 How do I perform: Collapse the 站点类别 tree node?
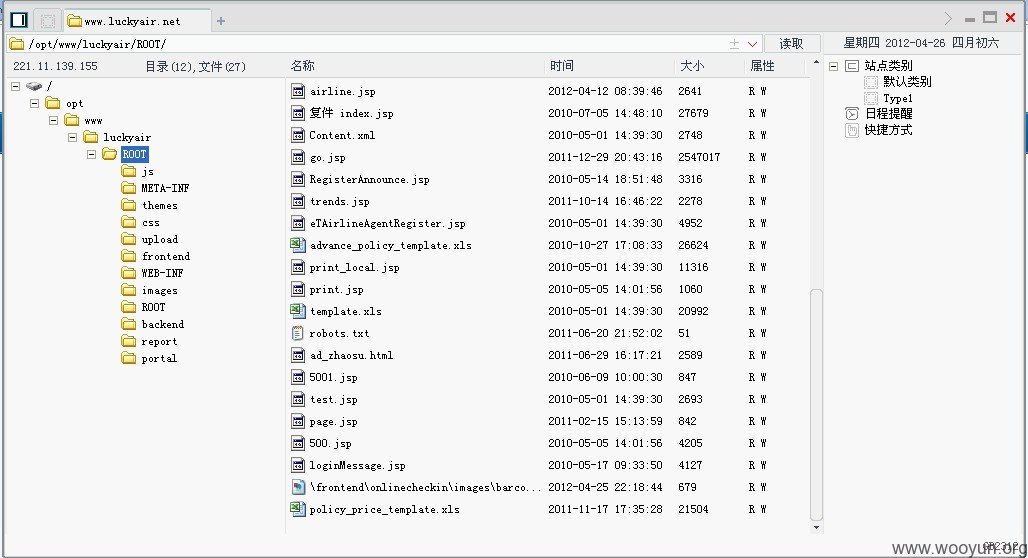pyautogui.click(x=833, y=66)
